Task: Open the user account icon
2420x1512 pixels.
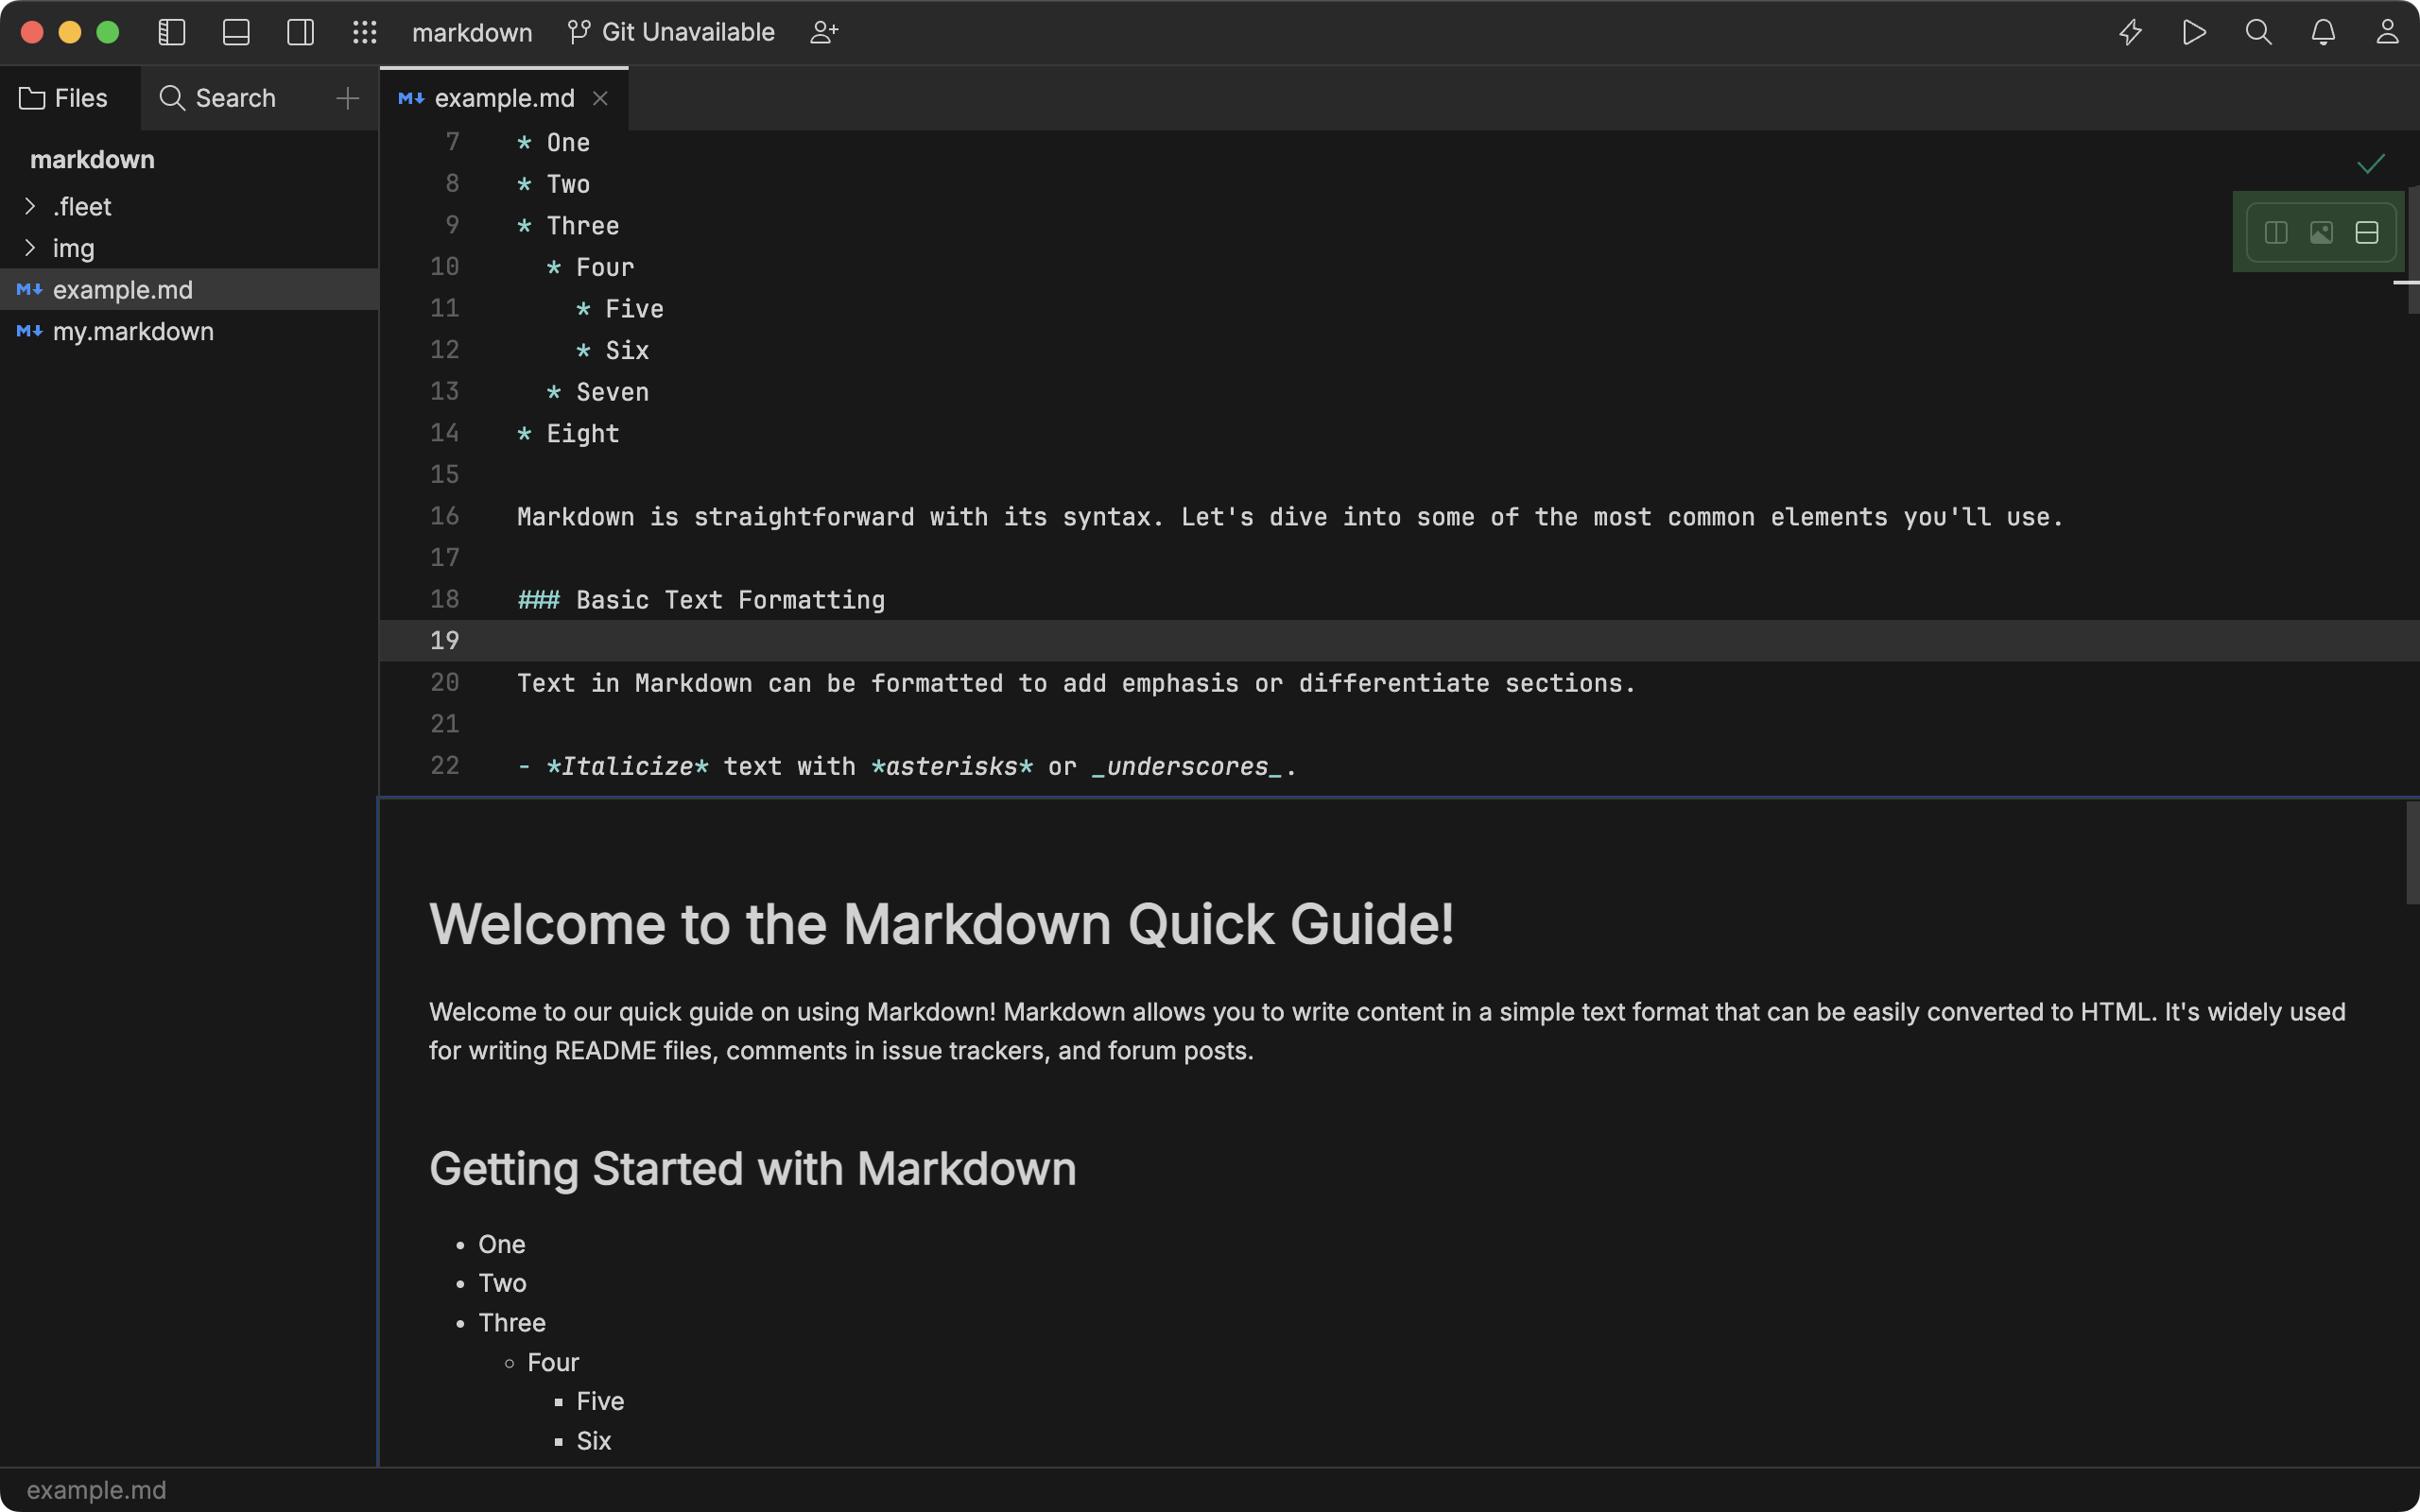Action: [2387, 32]
